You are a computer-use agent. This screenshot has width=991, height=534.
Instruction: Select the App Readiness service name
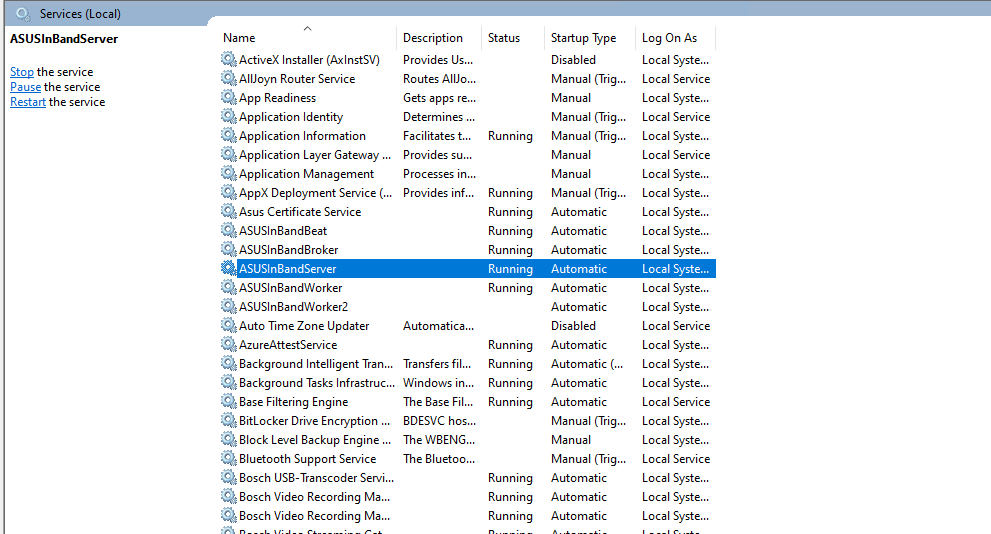[x=277, y=98]
